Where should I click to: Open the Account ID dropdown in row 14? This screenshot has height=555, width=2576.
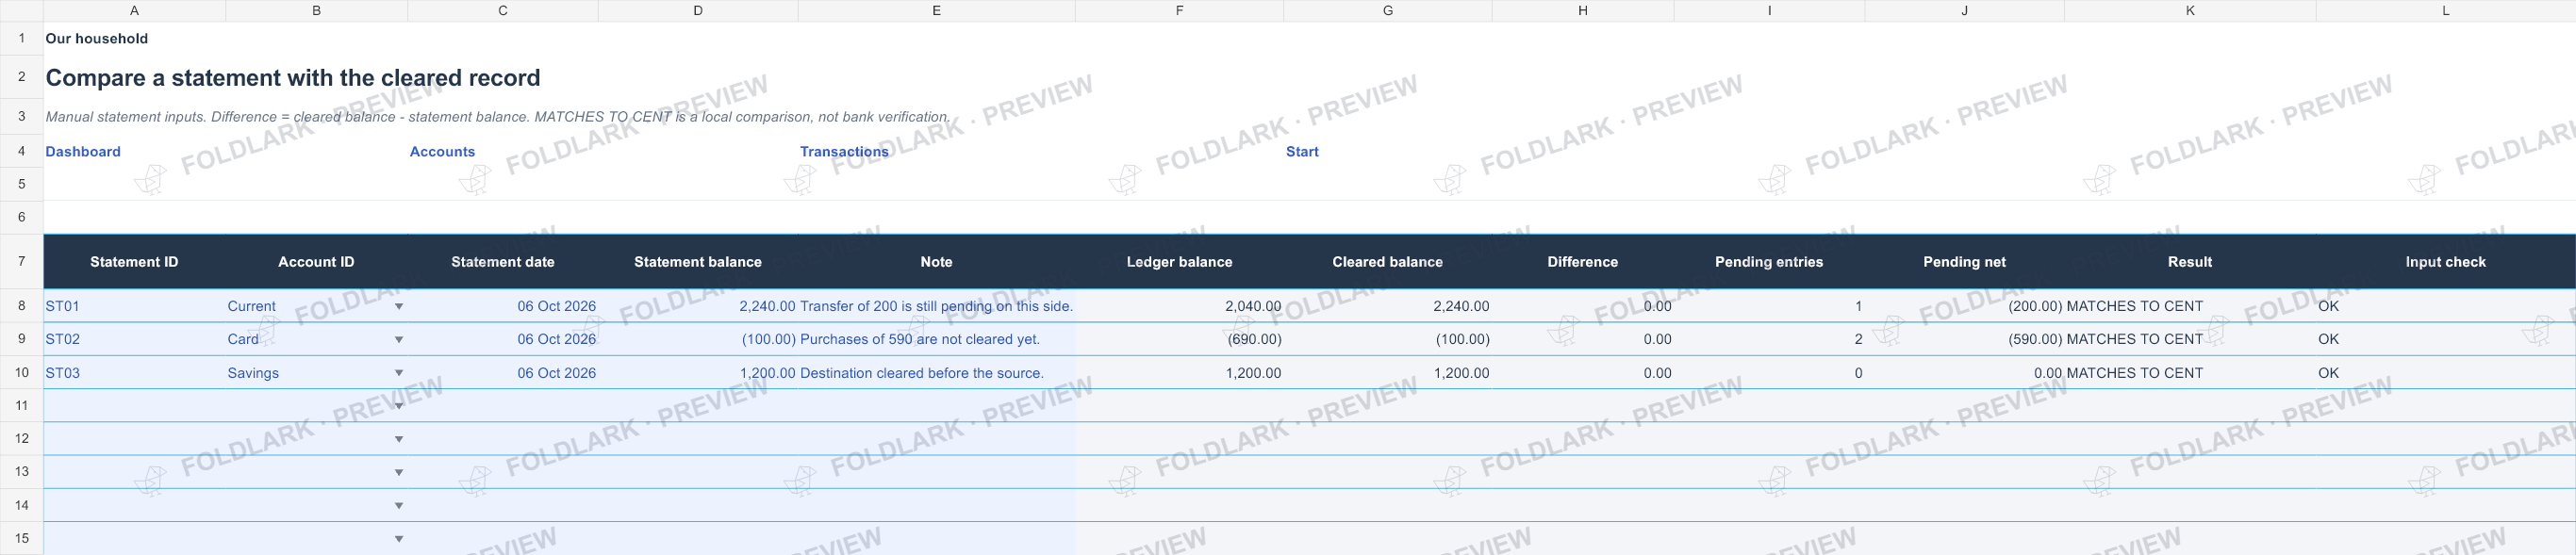(x=399, y=506)
